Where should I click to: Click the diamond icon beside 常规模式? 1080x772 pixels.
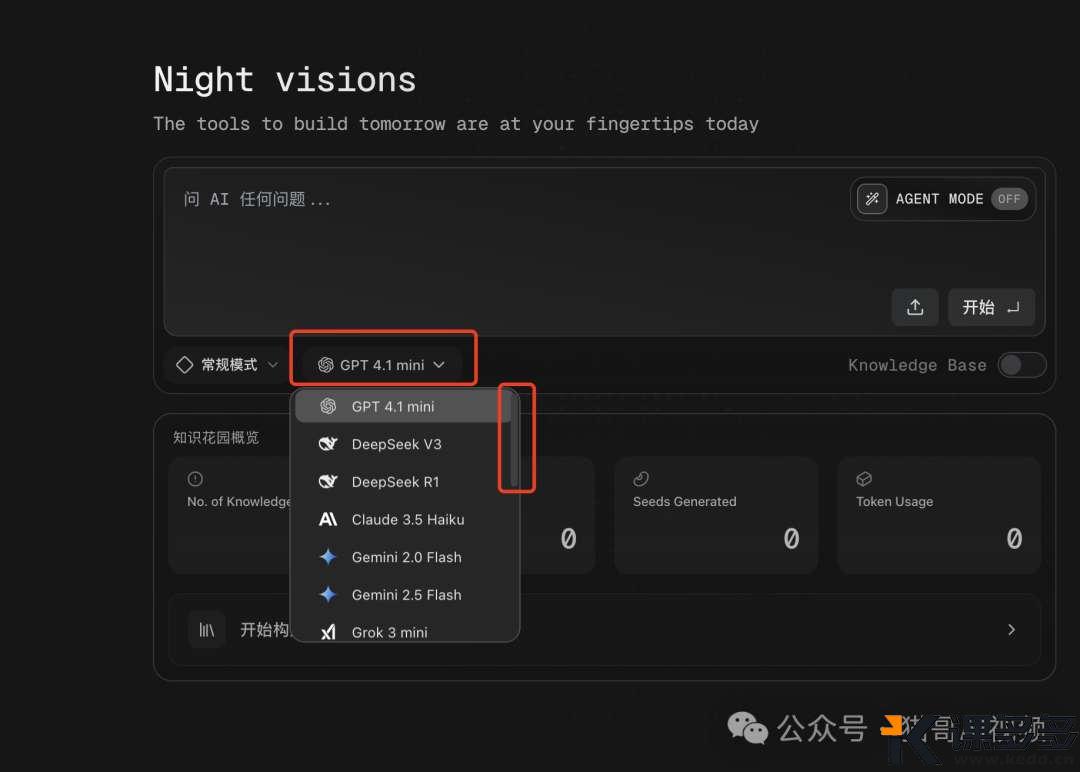tap(185, 364)
